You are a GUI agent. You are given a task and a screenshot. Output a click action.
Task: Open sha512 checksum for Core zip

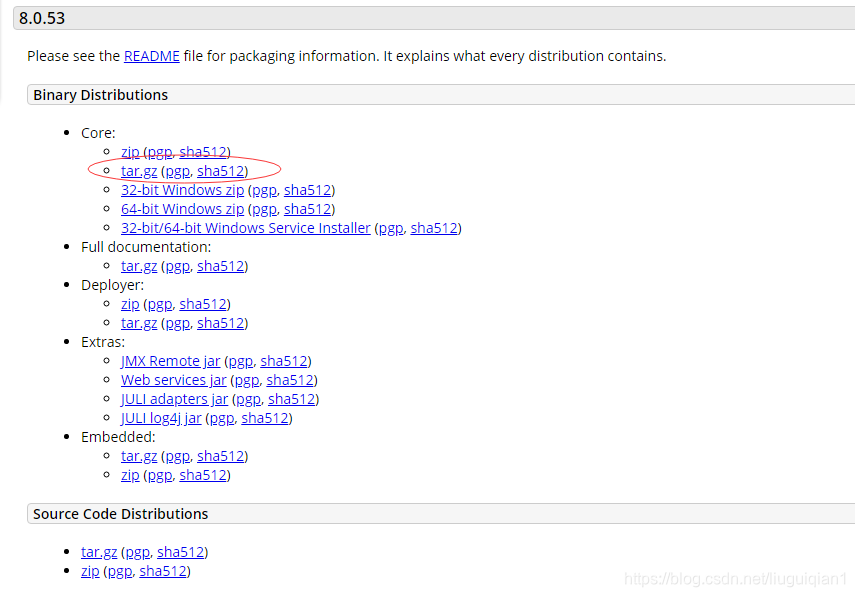click(203, 152)
